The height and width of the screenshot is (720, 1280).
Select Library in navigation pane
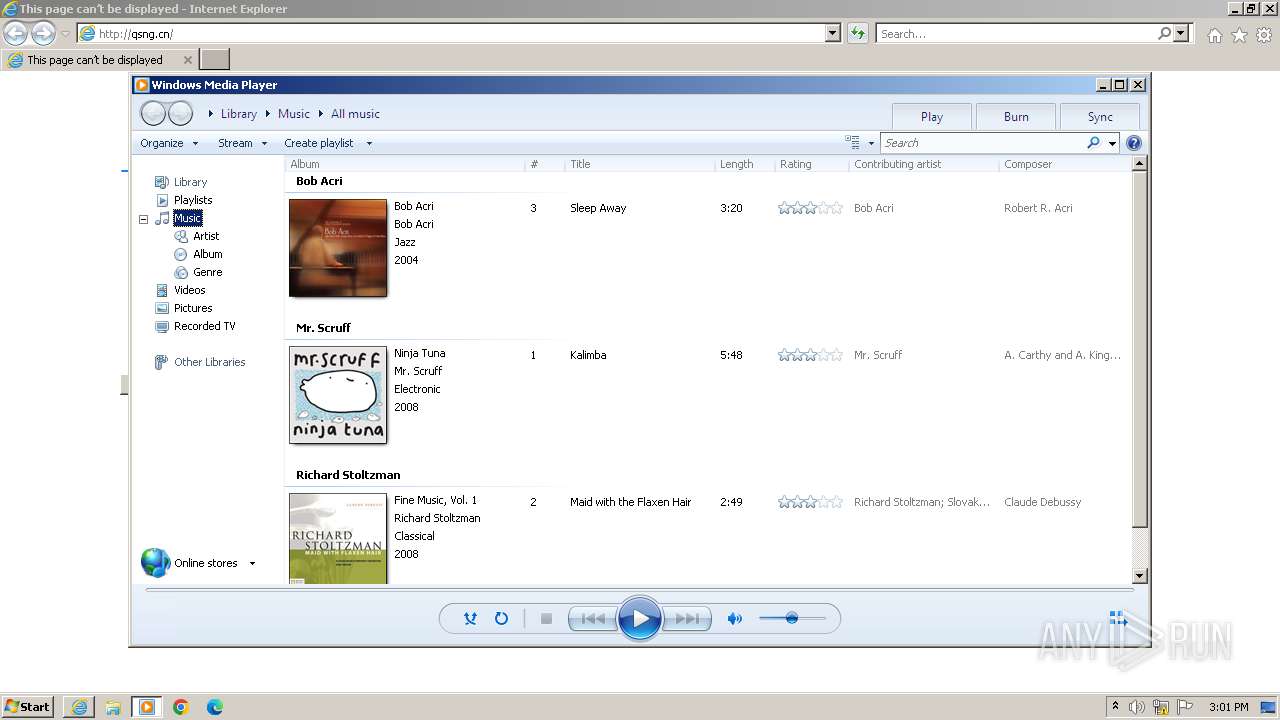pos(190,182)
